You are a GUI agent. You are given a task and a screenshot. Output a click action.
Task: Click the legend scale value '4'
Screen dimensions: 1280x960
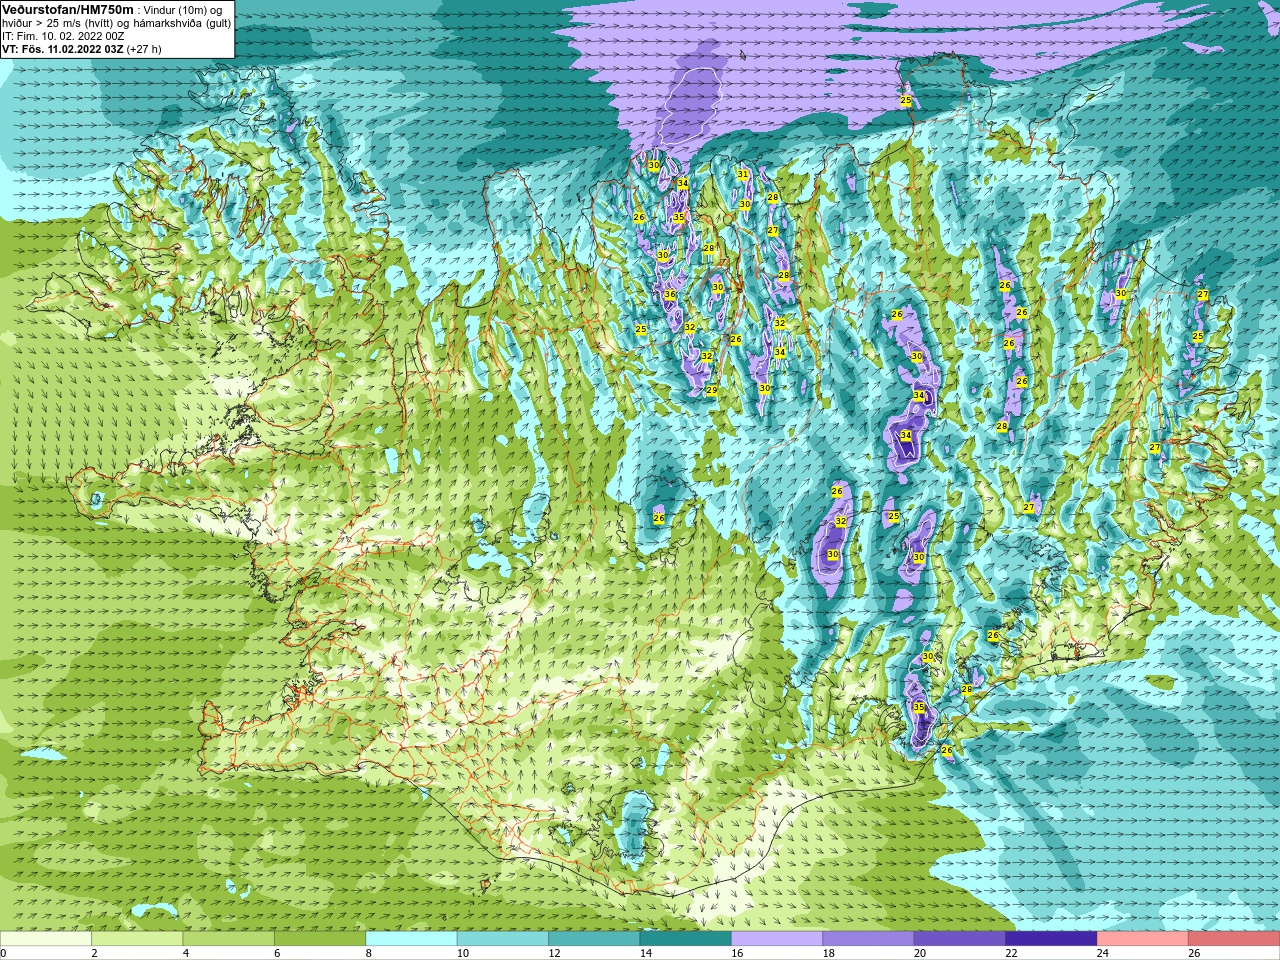coord(186,953)
